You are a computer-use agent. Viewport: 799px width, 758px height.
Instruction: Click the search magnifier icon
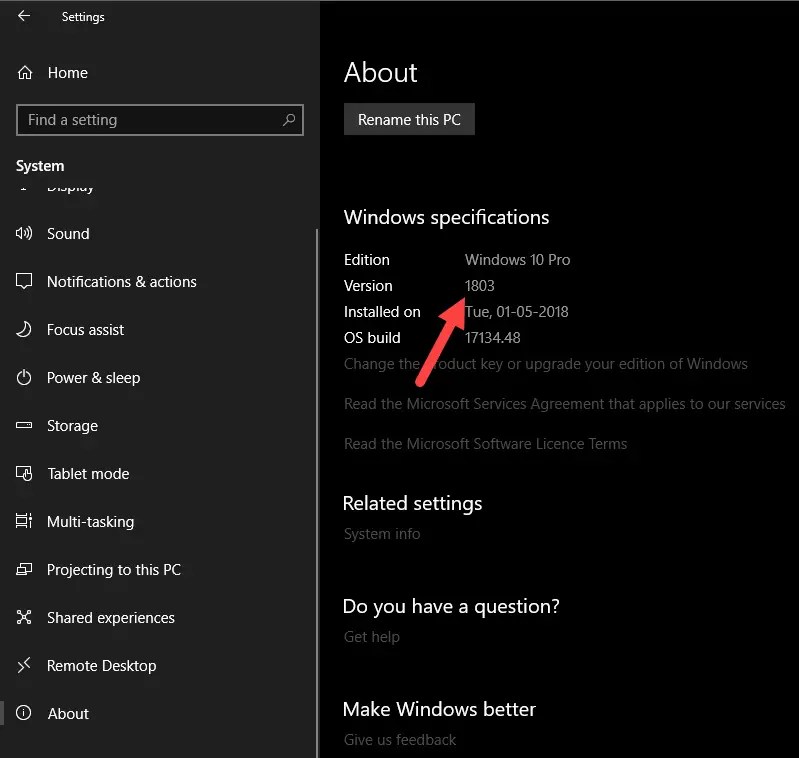tap(289, 120)
